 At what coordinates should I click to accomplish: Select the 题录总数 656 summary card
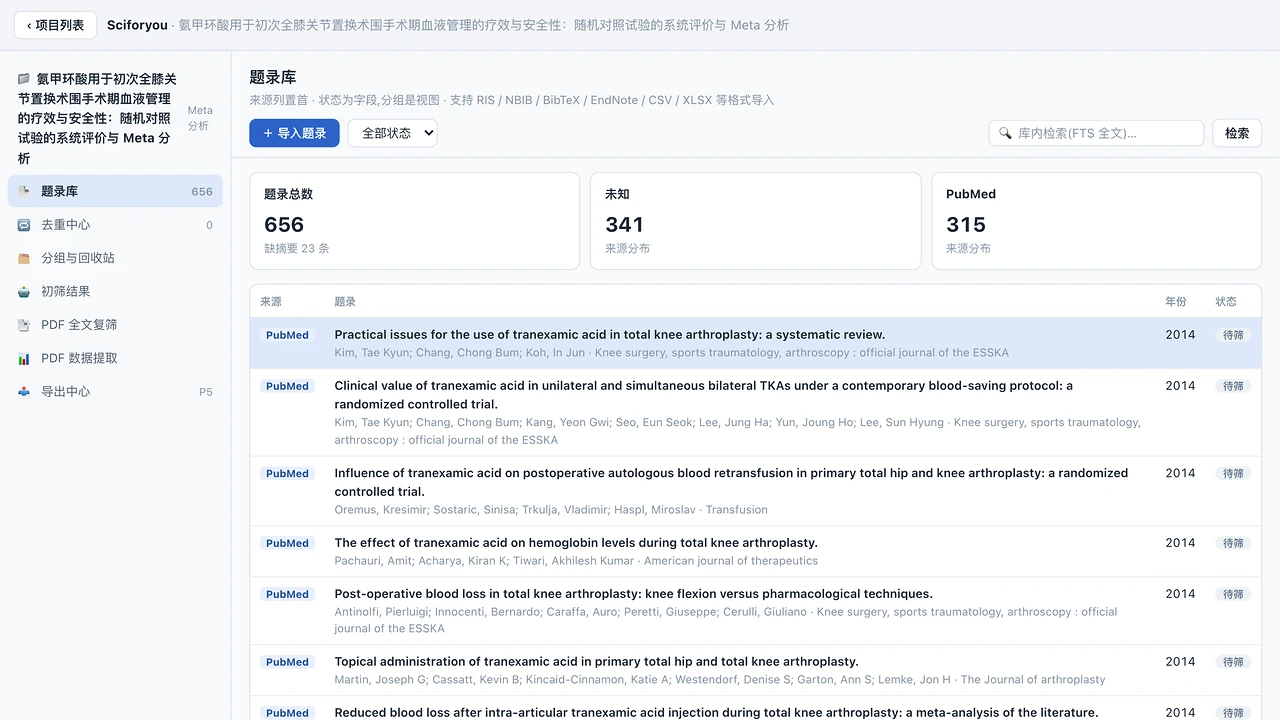(x=414, y=221)
